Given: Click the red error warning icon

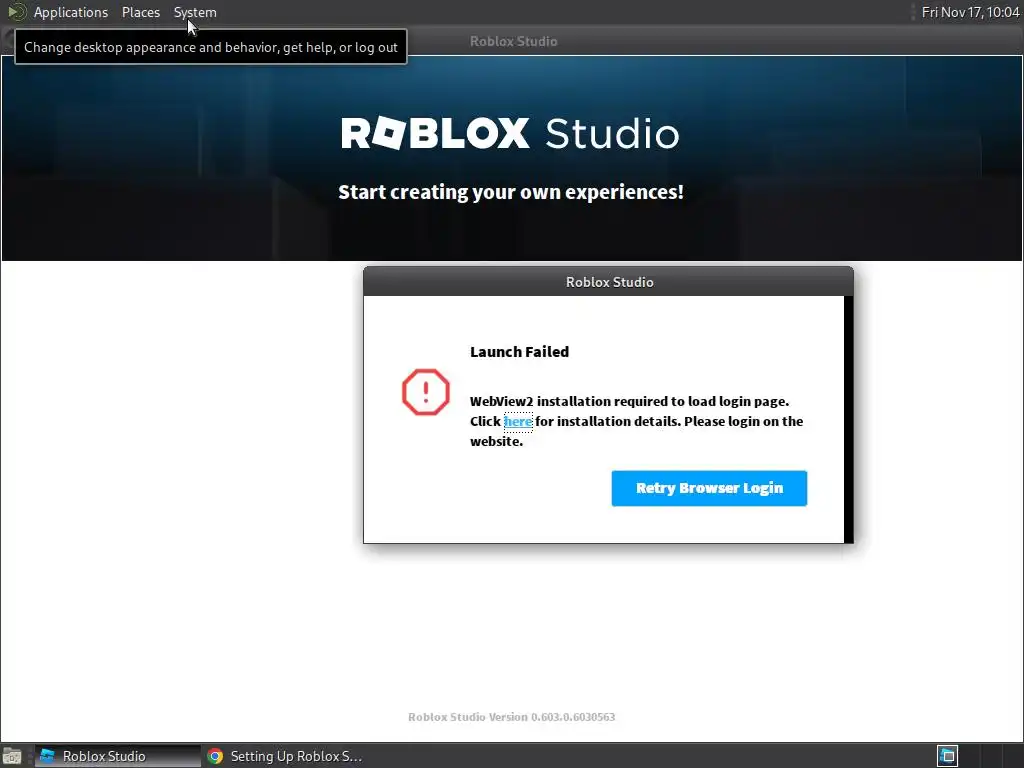Looking at the screenshot, I should (x=426, y=392).
